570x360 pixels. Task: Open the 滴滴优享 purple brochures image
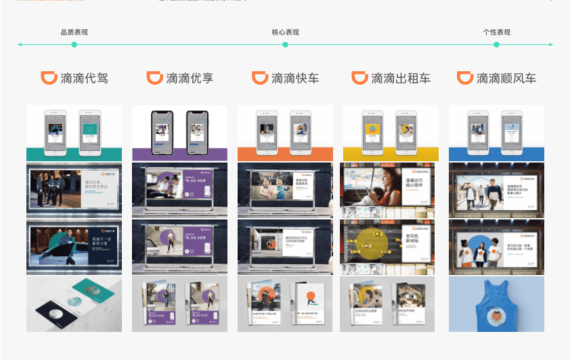[180, 304]
